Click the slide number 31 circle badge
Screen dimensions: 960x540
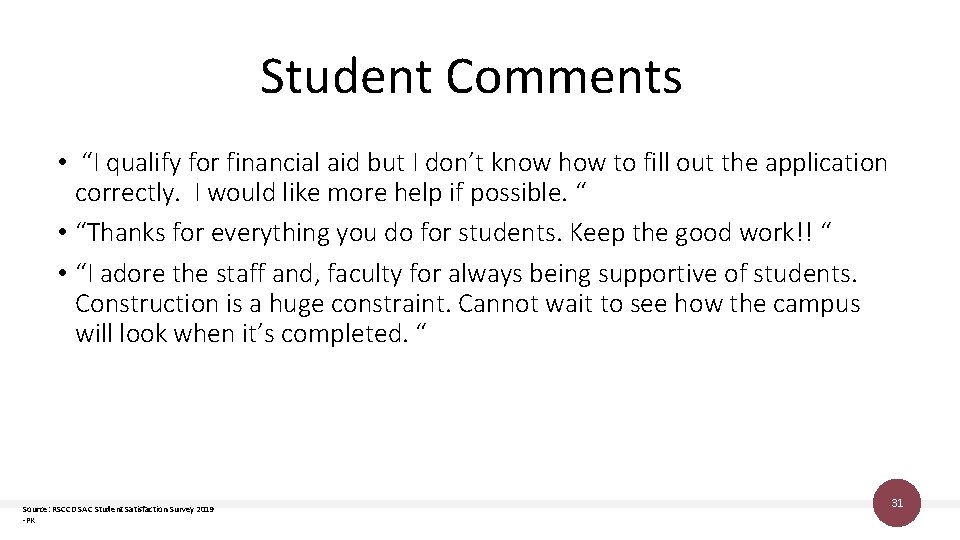[897, 503]
